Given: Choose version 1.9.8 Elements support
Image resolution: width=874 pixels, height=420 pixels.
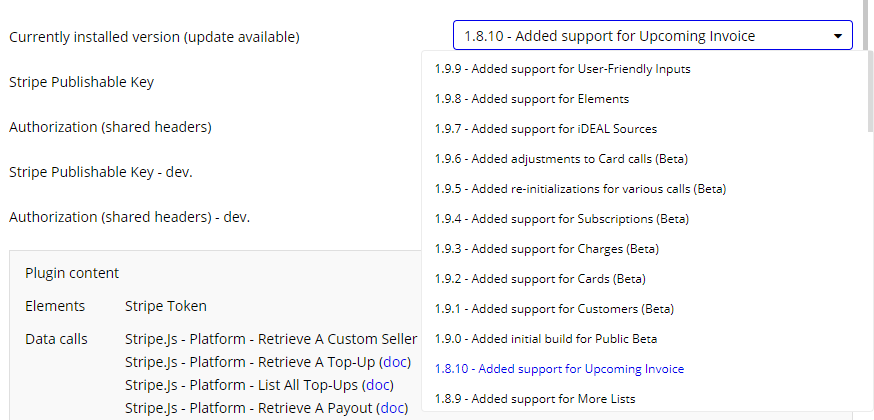Looking at the screenshot, I should tap(531, 99).
